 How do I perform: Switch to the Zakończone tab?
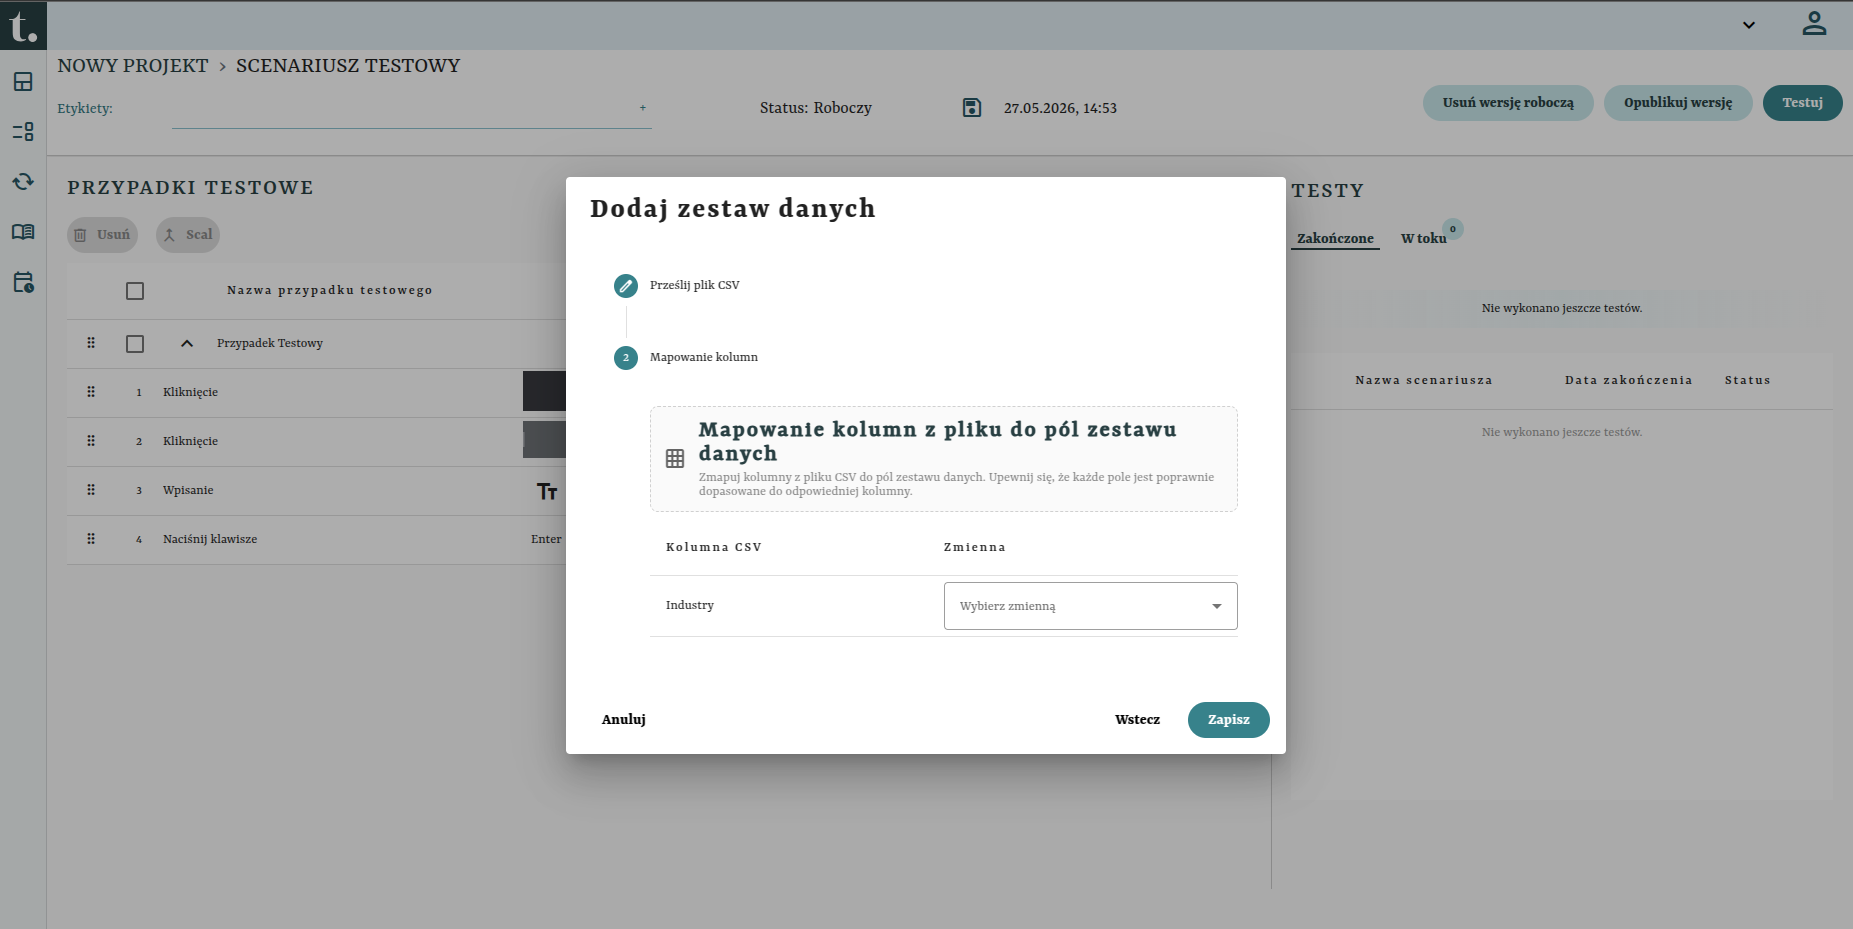1335,238
